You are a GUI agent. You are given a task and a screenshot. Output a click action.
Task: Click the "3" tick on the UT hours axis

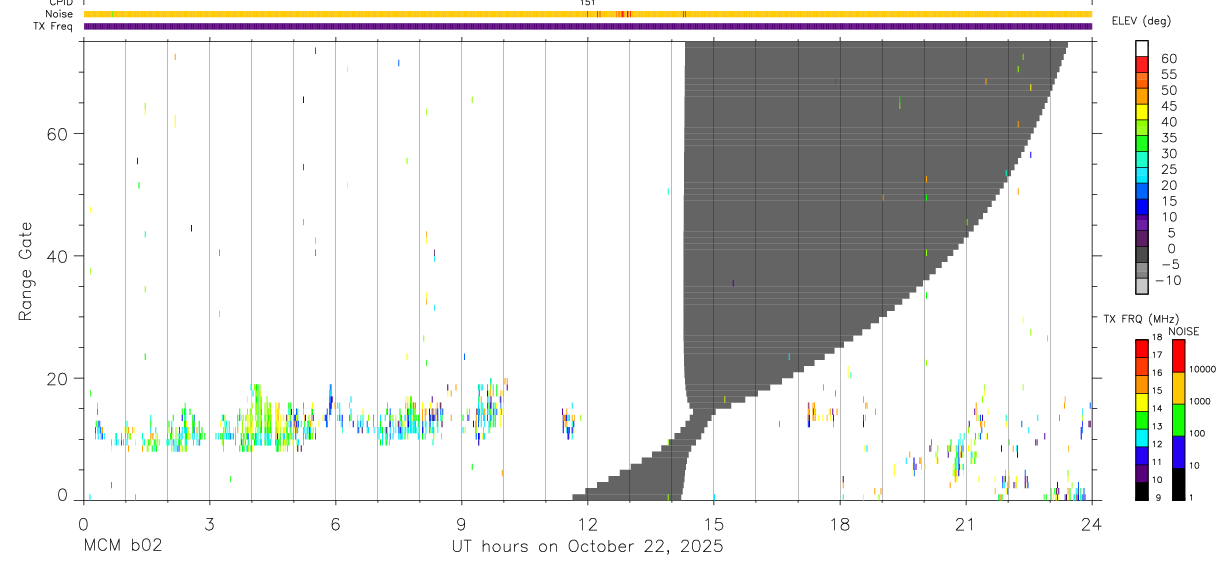click(209, 523)
